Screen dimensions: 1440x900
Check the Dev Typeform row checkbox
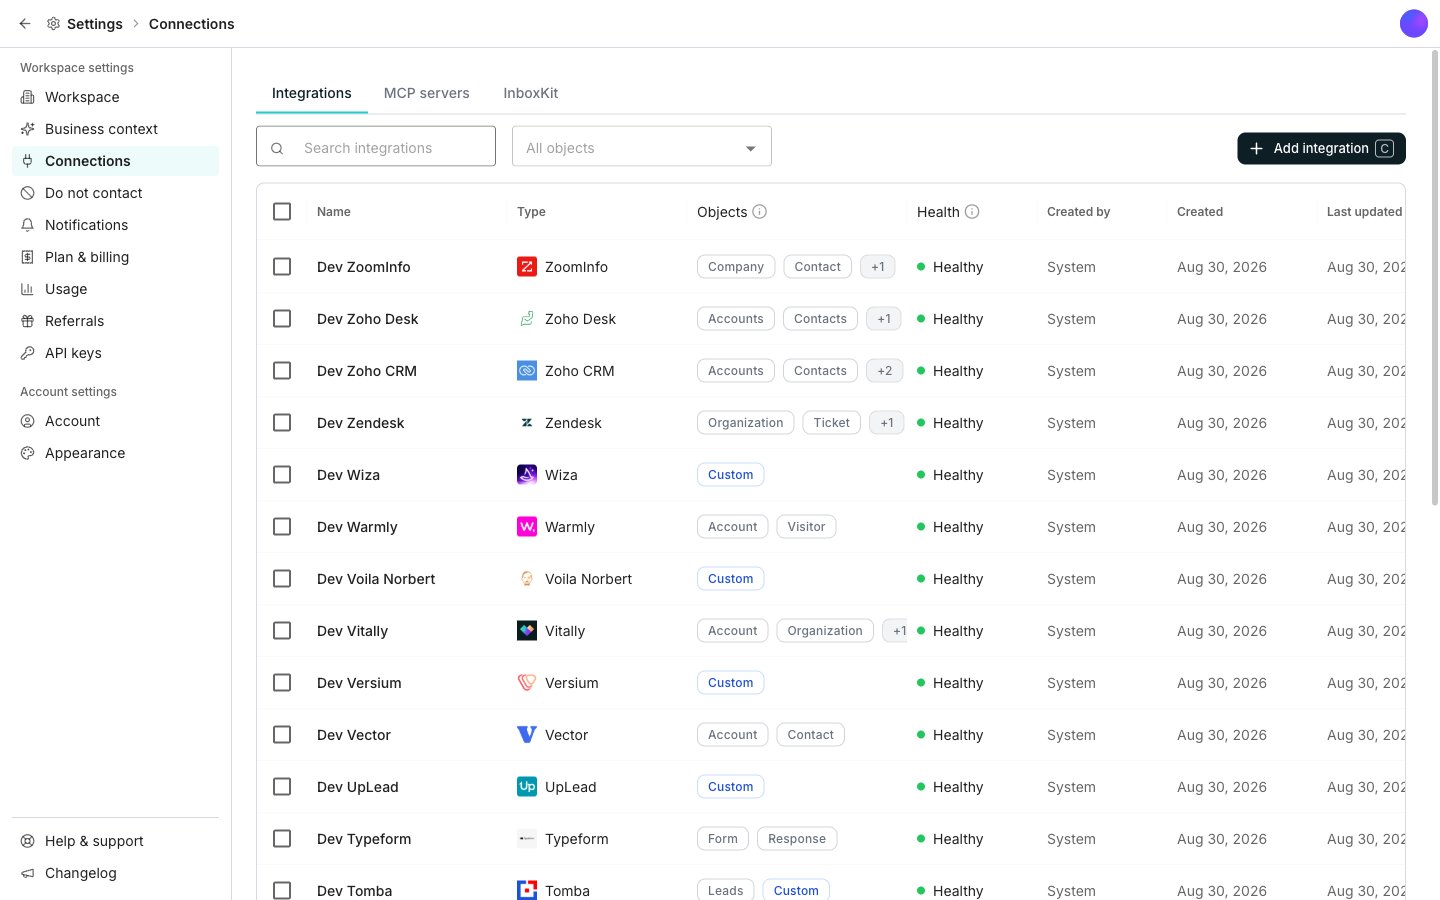[282, 839]
